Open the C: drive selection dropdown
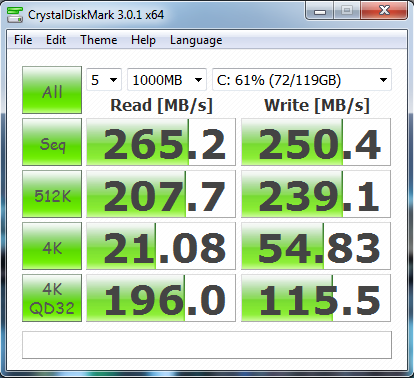The image size is (414, 378). pyautogui.click(x=302, y=80)
